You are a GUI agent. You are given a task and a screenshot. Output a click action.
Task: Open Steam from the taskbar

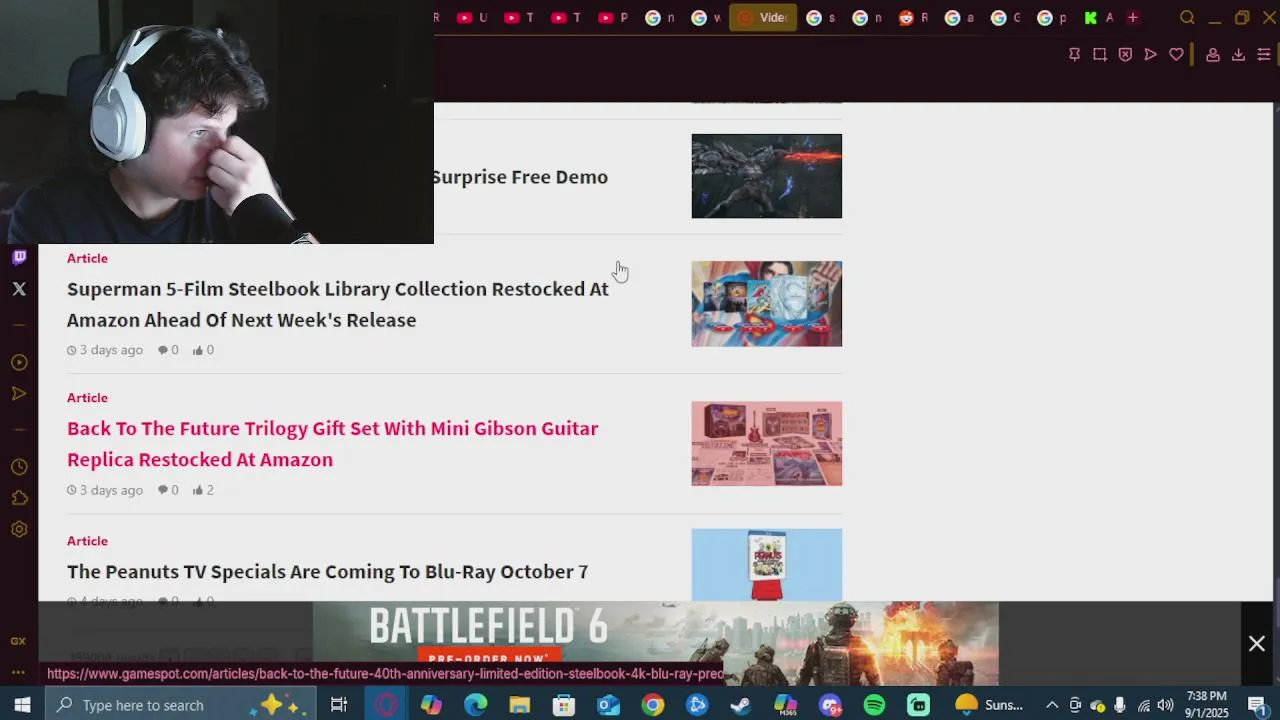[741, 705]
